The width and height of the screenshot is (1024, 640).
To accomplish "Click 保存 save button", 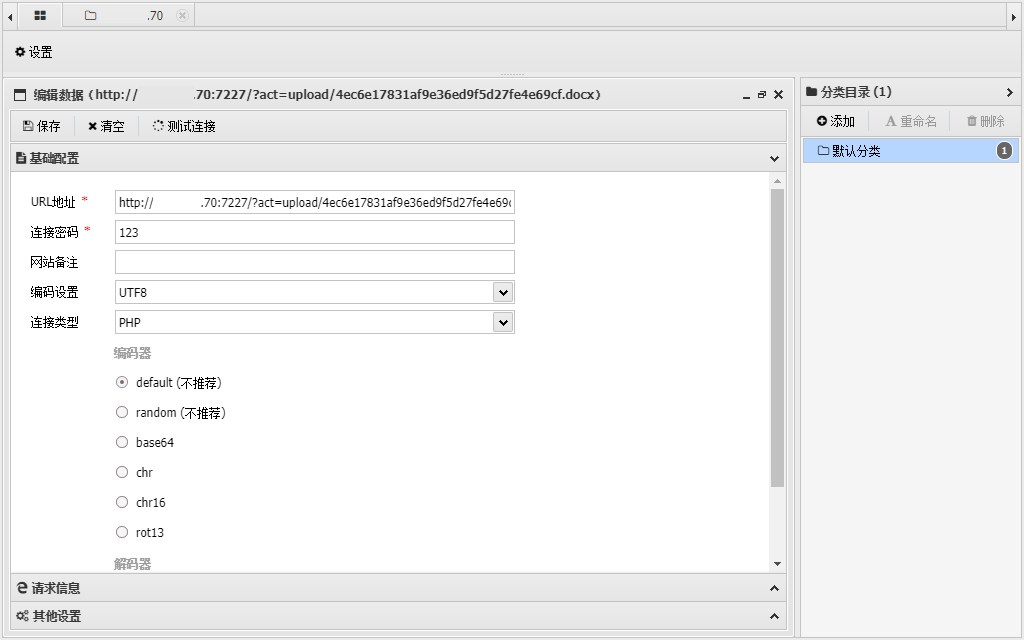I will click(x=42, y=126).
